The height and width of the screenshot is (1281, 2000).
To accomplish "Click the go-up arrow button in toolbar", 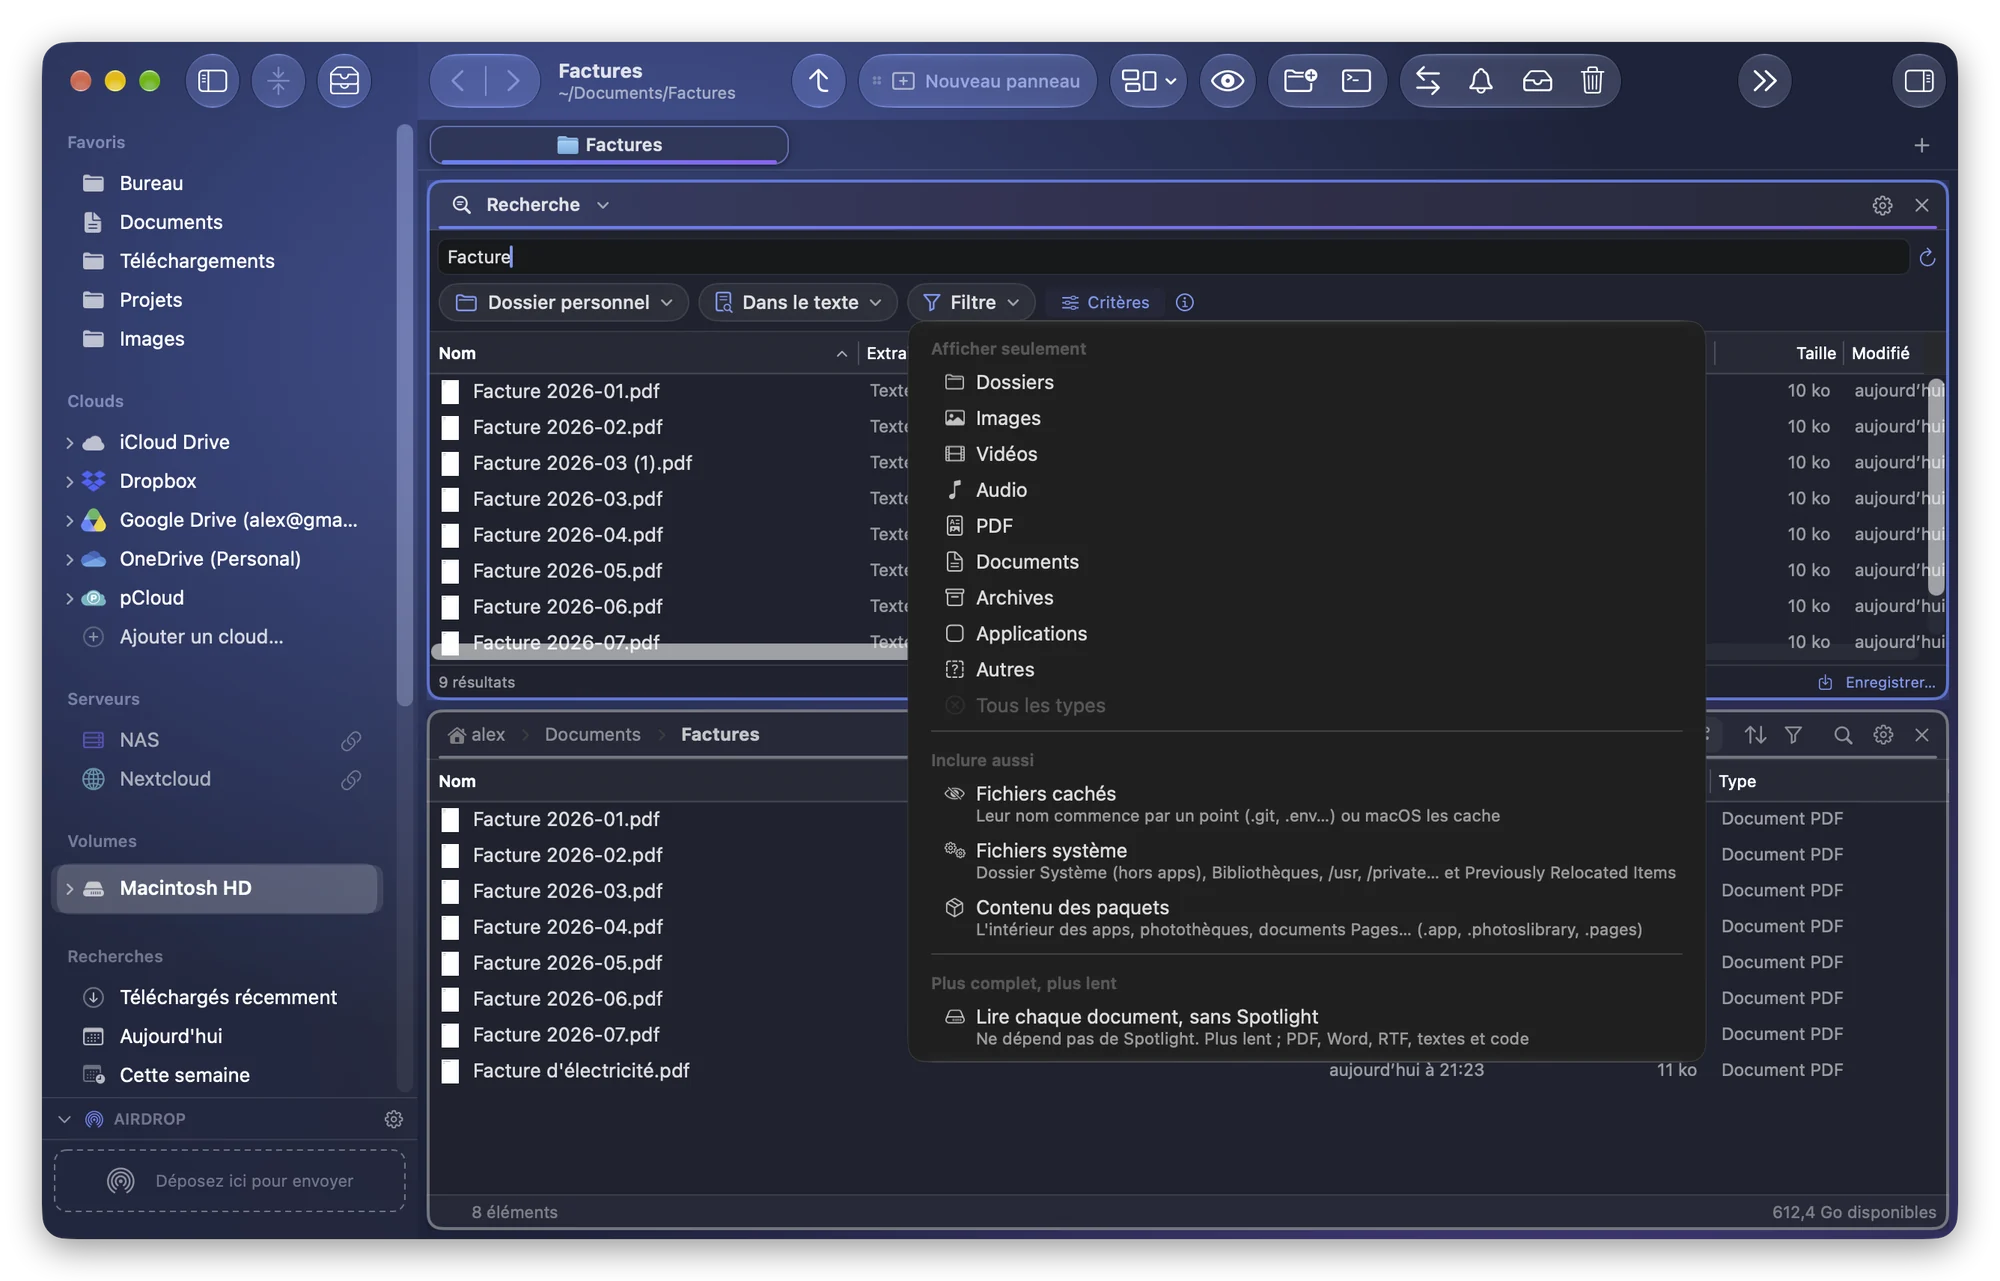I will tap(818, 81).
